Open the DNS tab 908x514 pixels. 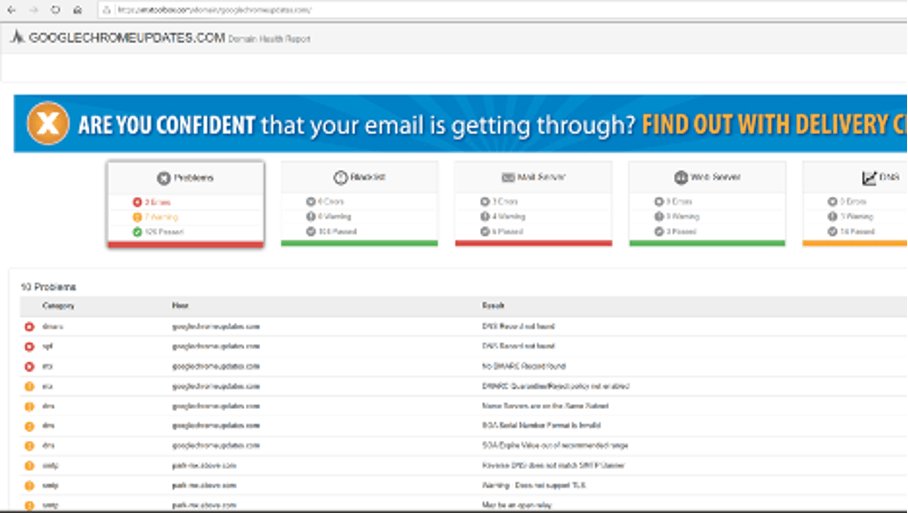[x=855, y=203]
